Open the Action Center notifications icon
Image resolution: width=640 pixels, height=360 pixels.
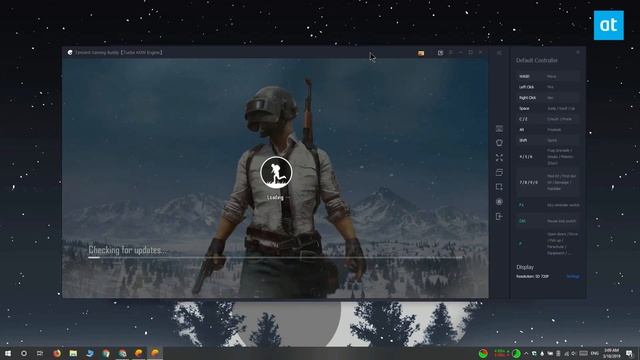click(629, 353)
